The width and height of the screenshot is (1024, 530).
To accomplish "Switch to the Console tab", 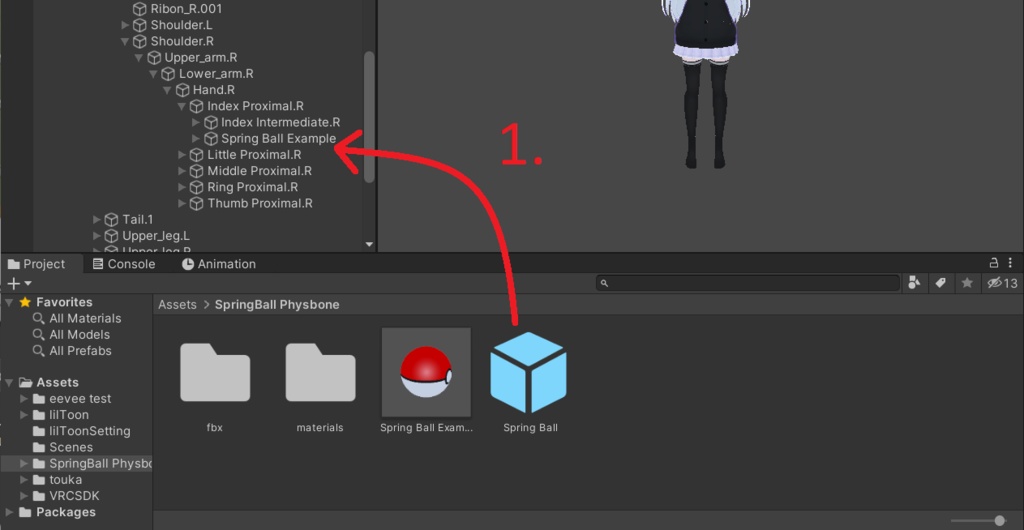I will (x=123, y=264).
